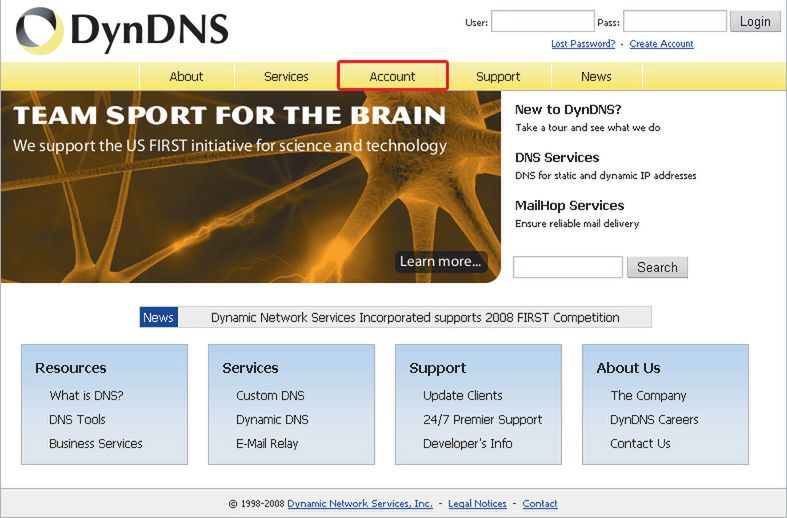This screenshot has width=787, height=518.
Task: Click the US FIRST initiative banner subtitle
Action: coord(230,146)
